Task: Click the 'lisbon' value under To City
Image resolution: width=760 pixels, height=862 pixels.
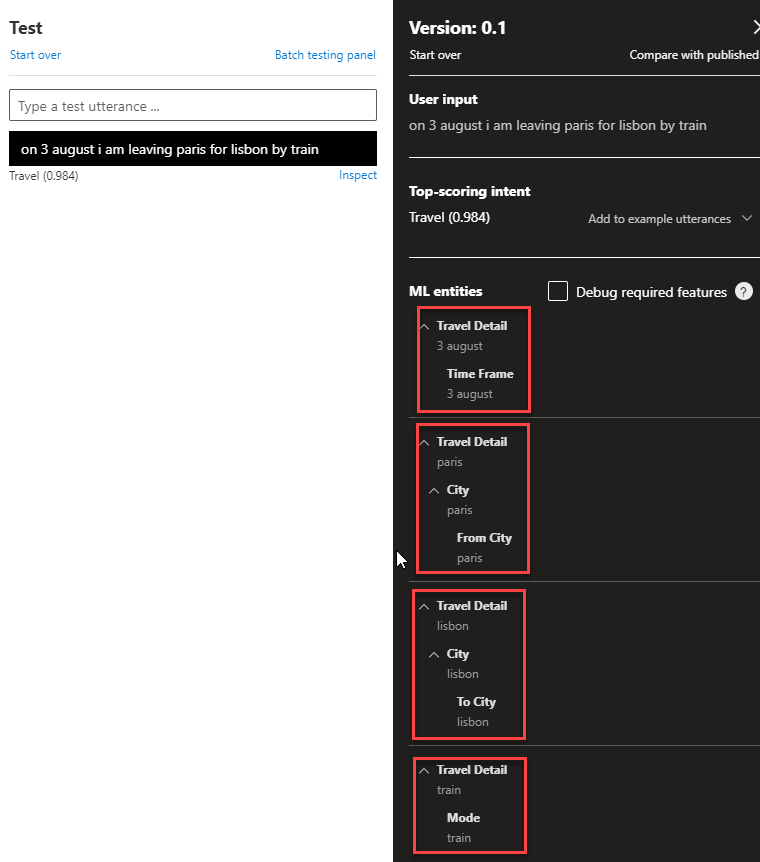Action: coord(472,722)
